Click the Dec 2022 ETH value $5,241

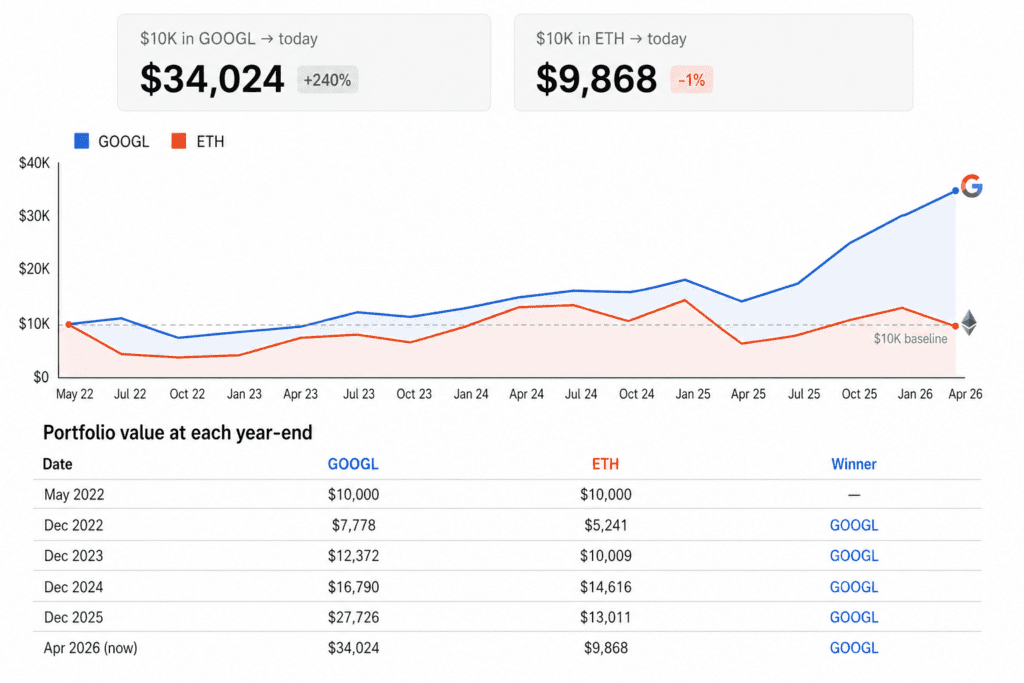[606, 525]
